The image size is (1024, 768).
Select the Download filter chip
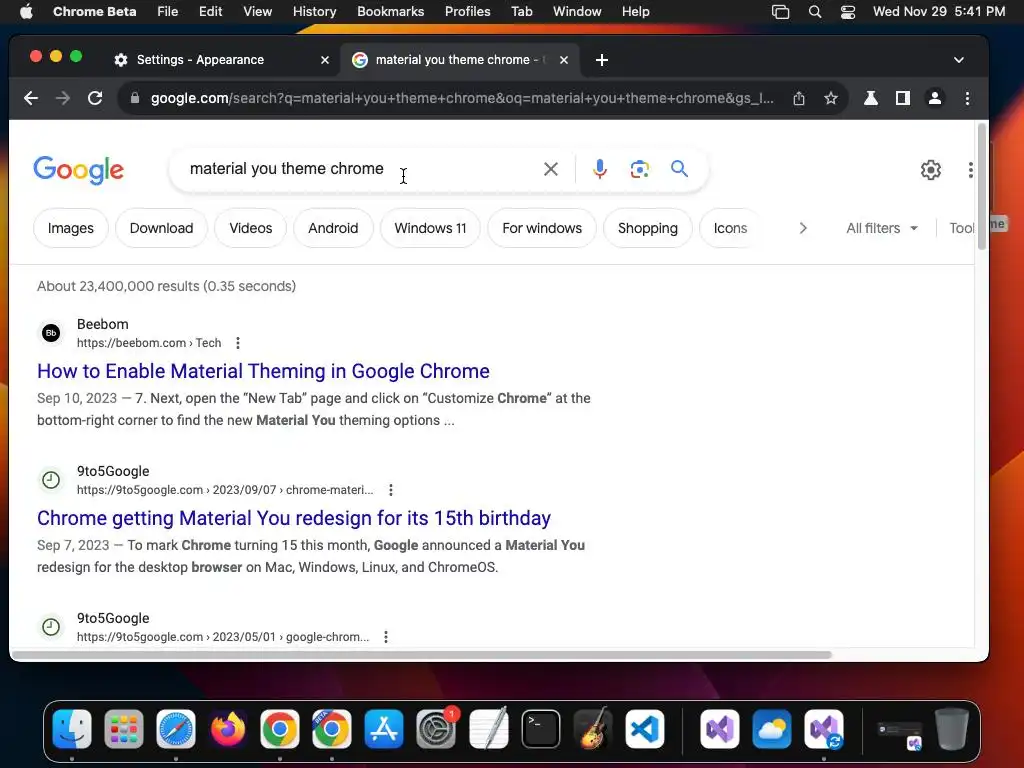click(x=161, y=228)
